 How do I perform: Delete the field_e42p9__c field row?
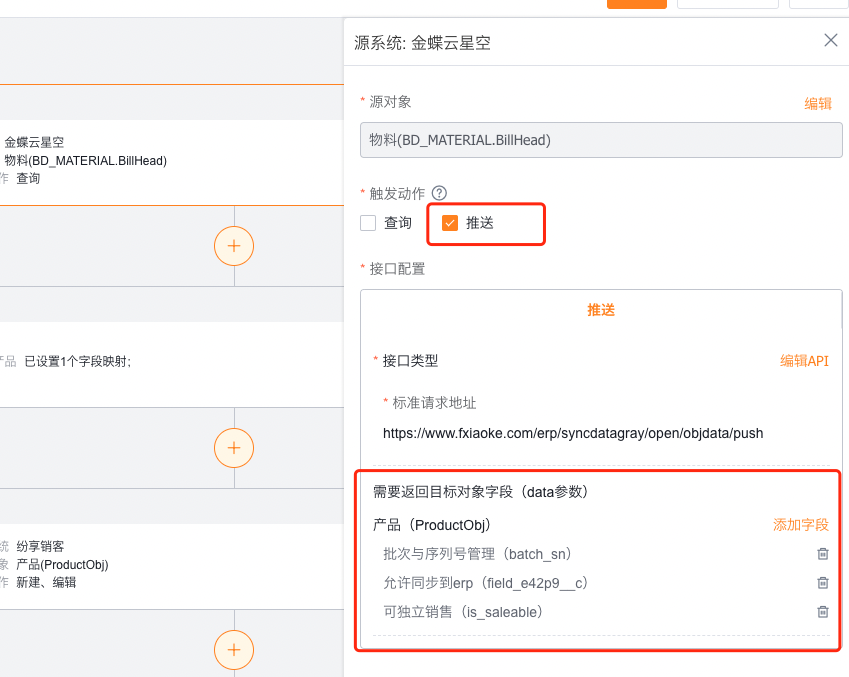tap(822, 583)
